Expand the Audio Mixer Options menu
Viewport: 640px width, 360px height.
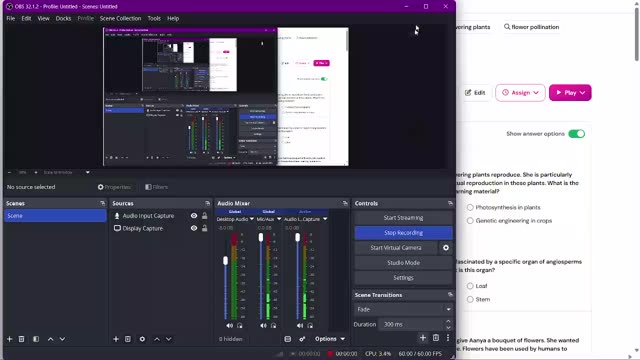point(330,339)
